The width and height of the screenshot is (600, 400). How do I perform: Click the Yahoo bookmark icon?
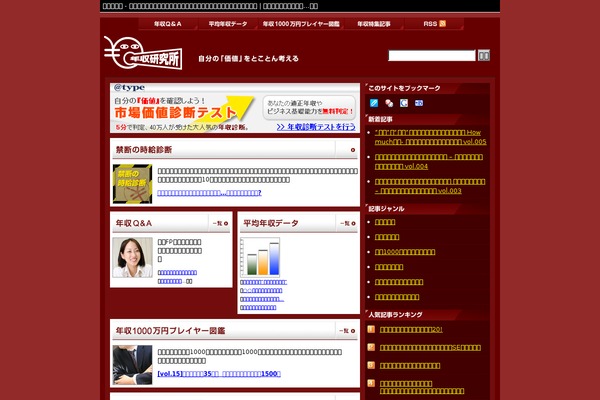tap(419, 103)
